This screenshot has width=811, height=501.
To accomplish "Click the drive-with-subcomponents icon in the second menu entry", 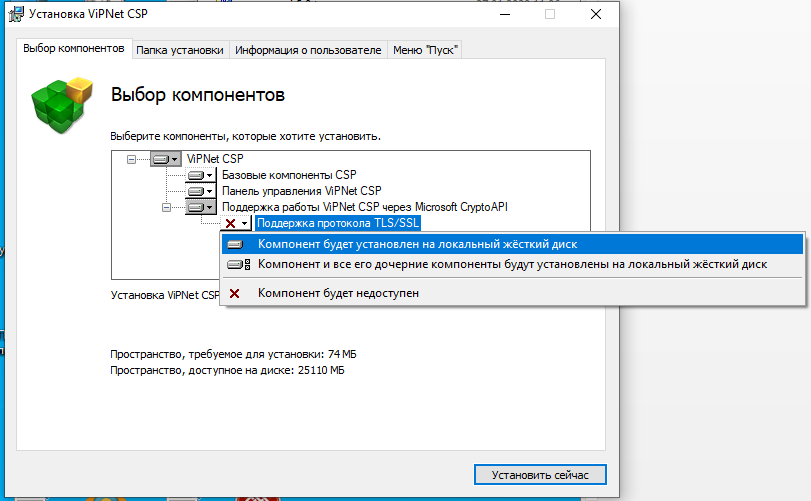I will [237, 265].
